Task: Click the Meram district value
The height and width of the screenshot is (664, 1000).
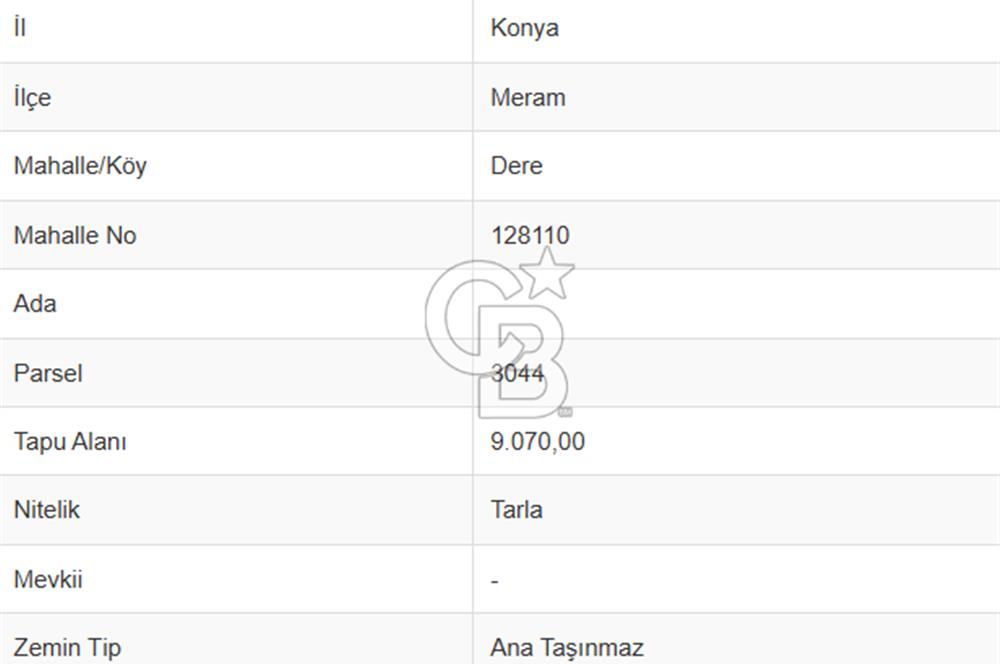Action: point(528,98)
